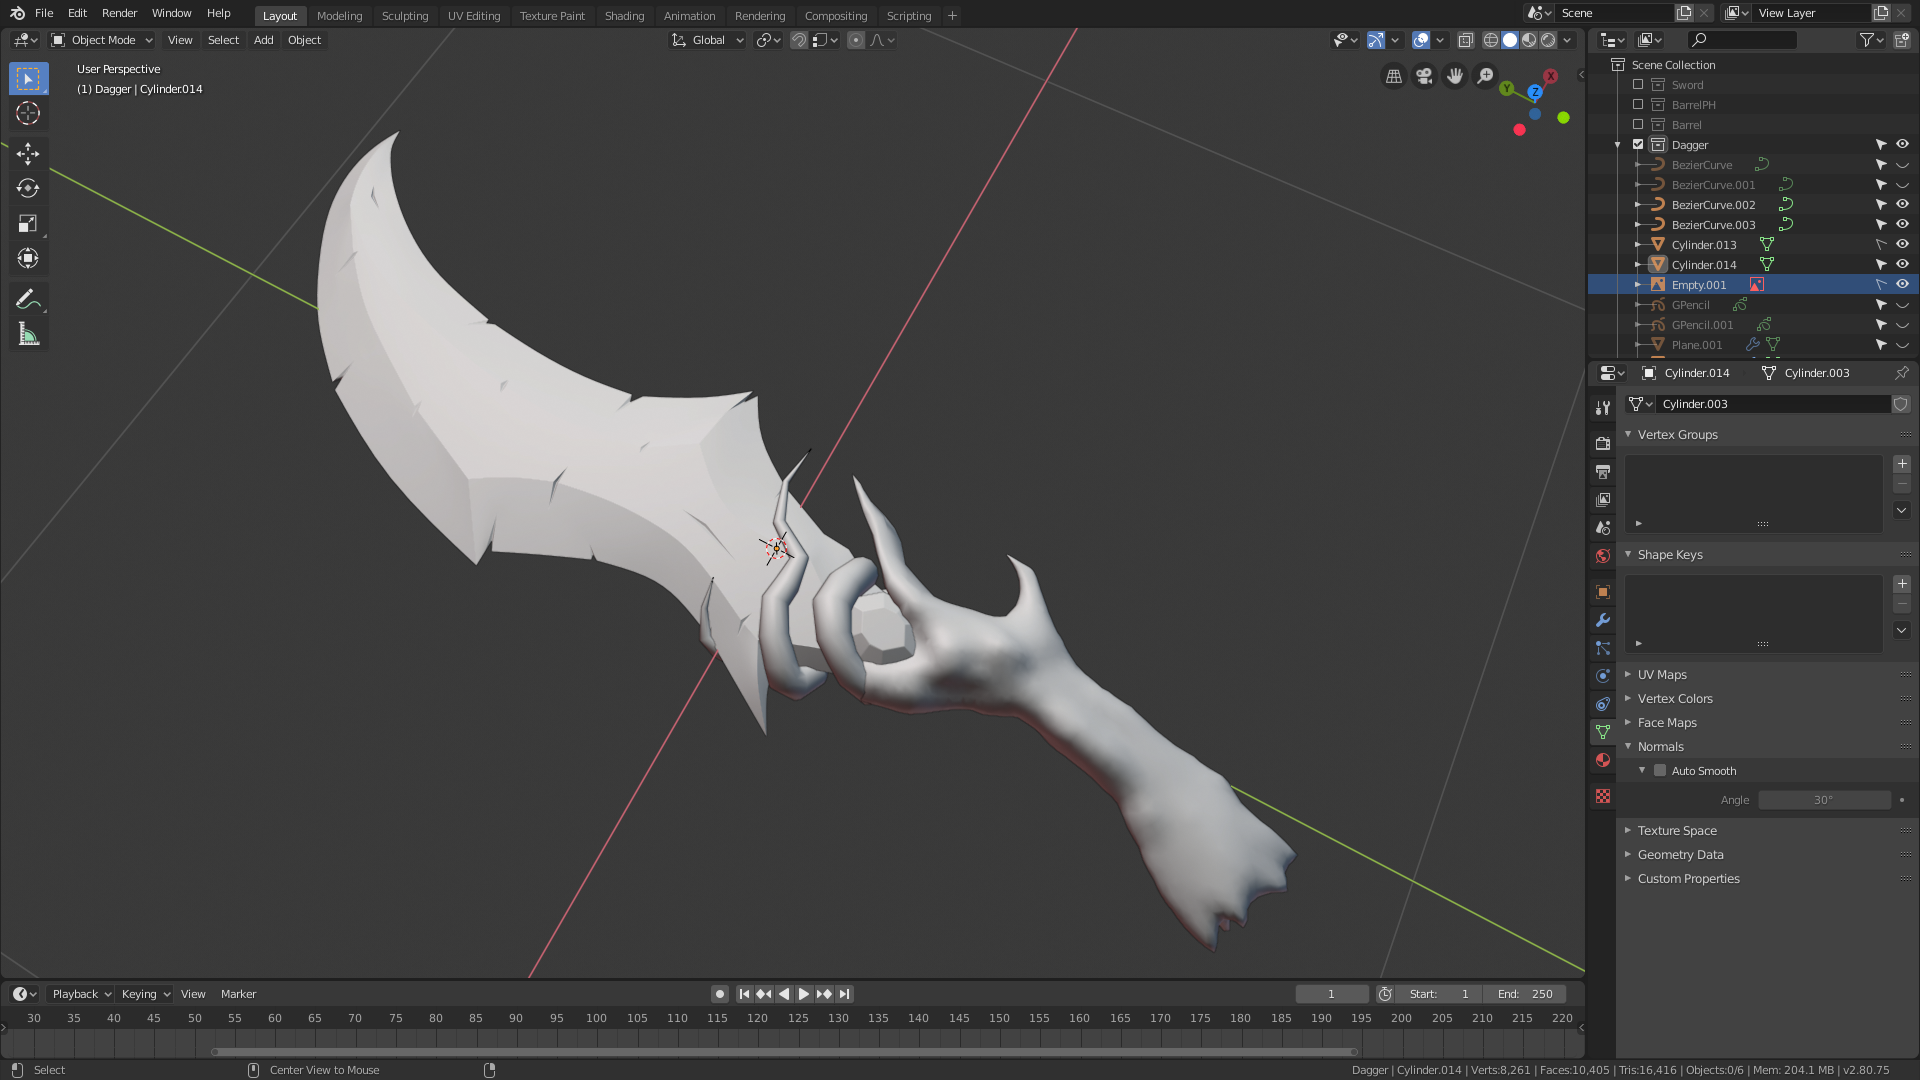Expand the Geometry Data panel

point(1680,855)
